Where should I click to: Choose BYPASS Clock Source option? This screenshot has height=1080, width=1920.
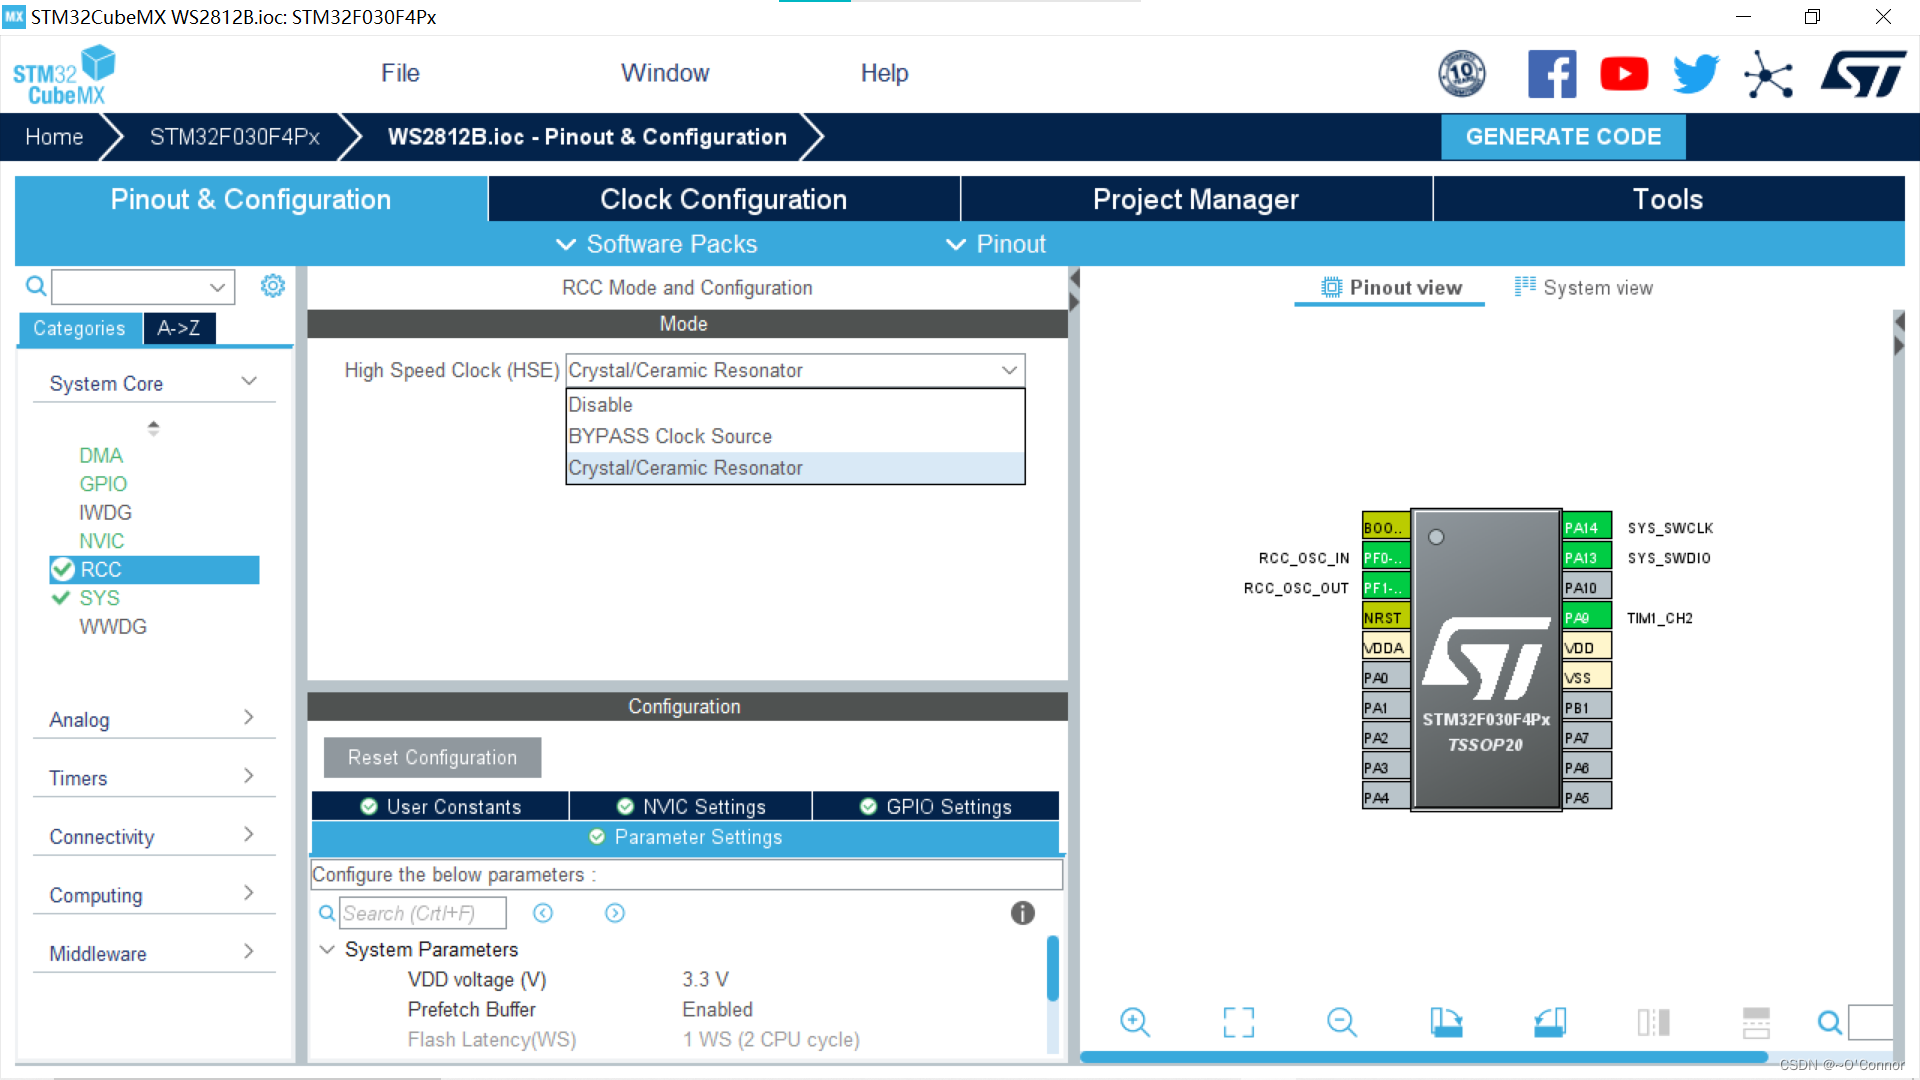(x=670, y=436)
